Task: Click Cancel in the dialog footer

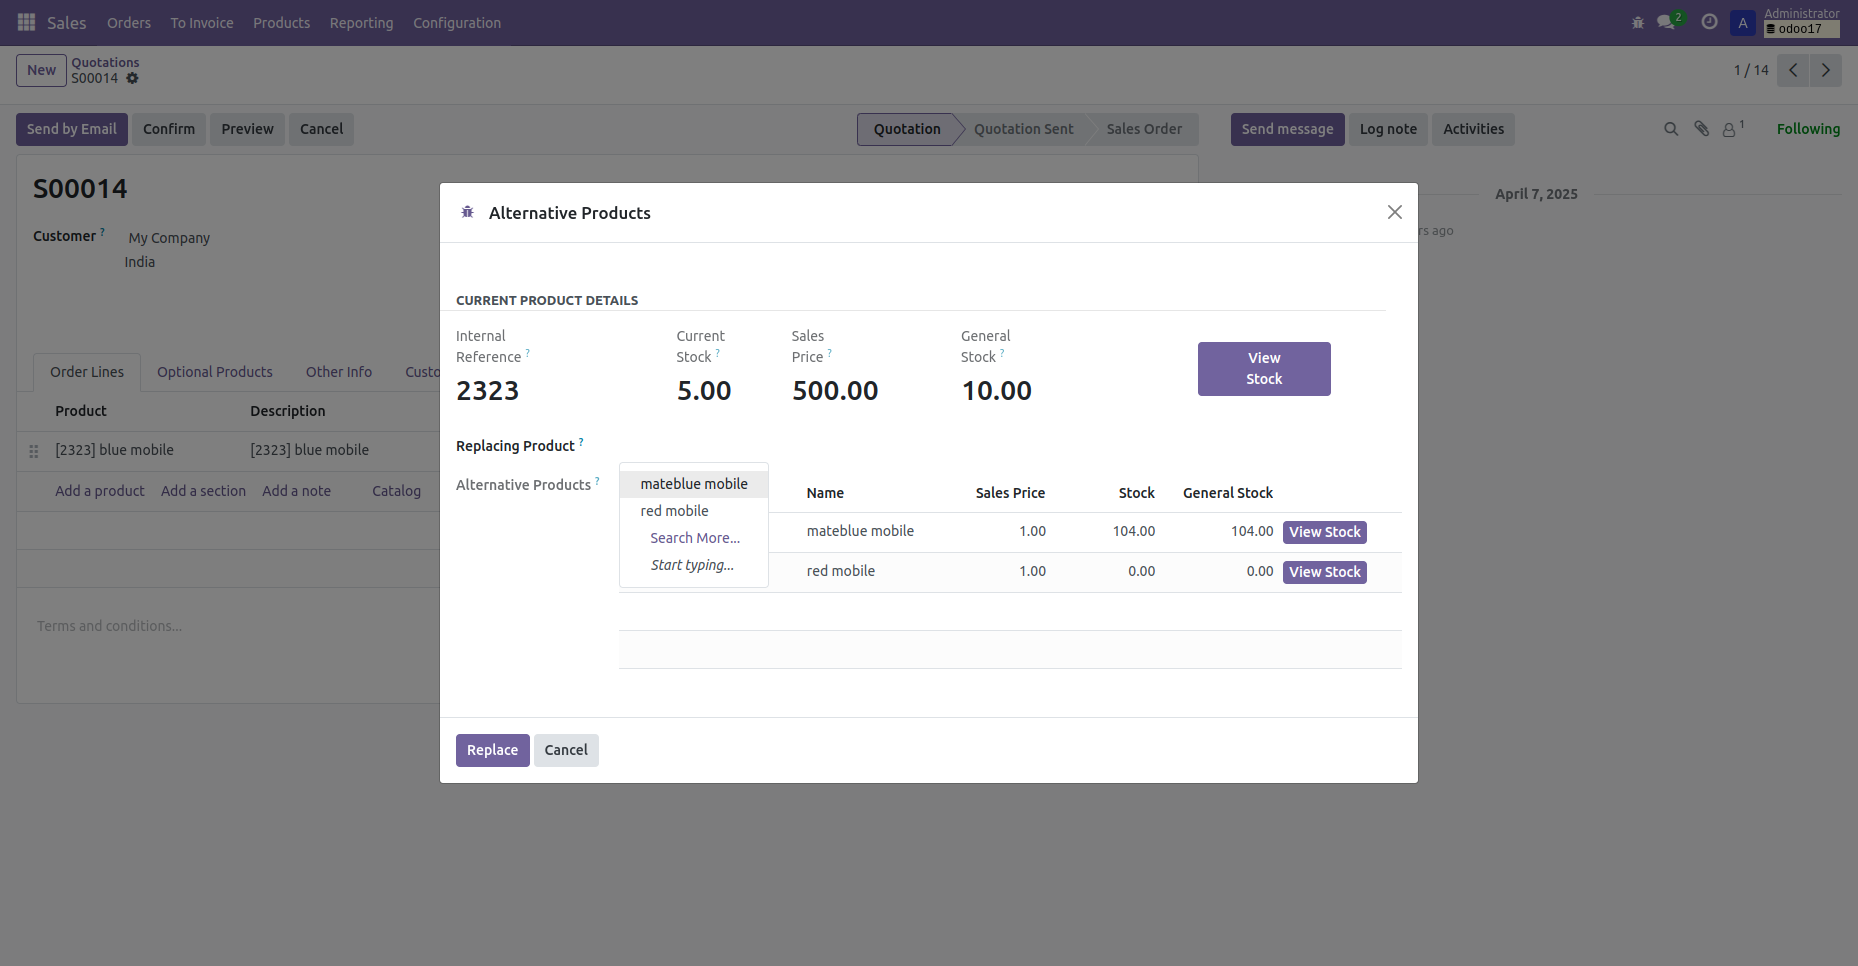Action: click(x=565, y=750)
